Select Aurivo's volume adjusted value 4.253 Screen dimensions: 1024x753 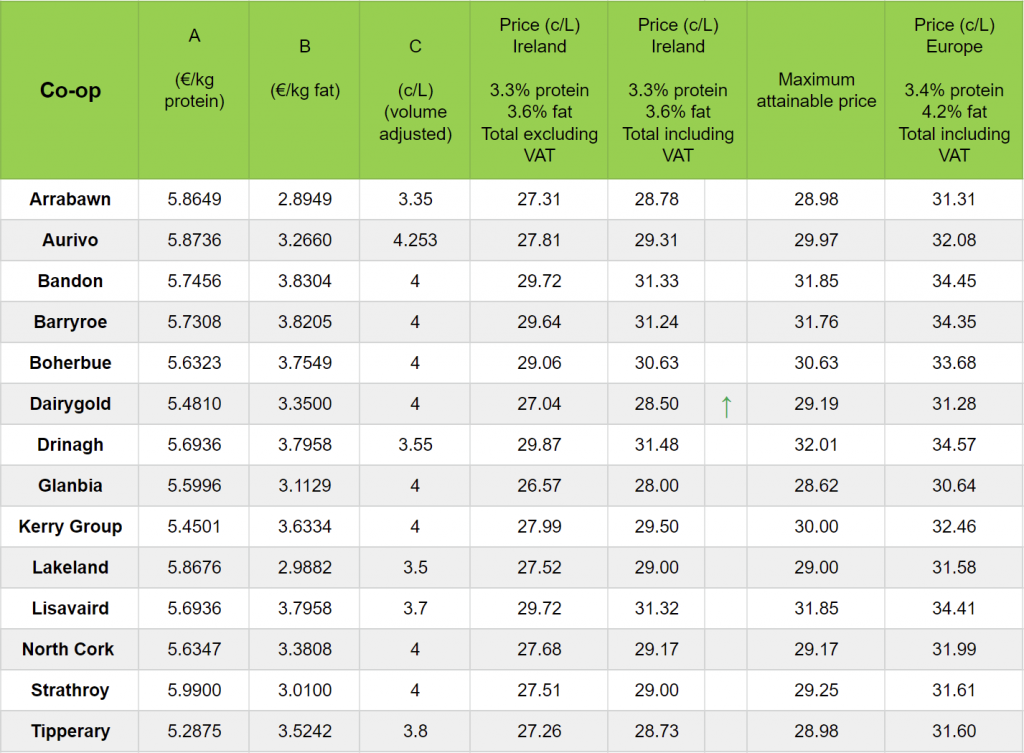(415, 240)
